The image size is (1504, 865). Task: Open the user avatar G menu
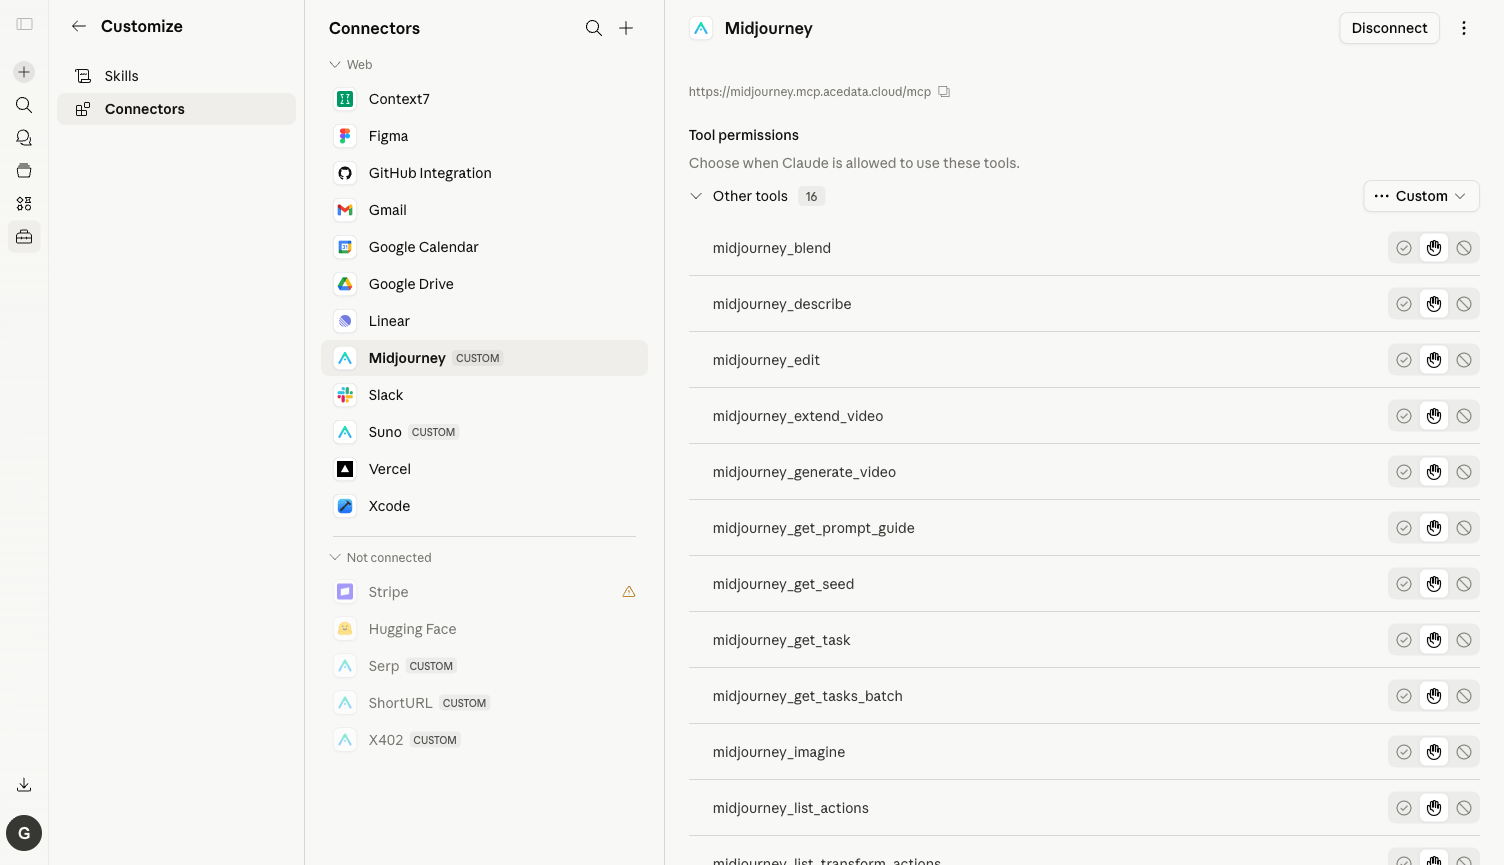(24, 833)
